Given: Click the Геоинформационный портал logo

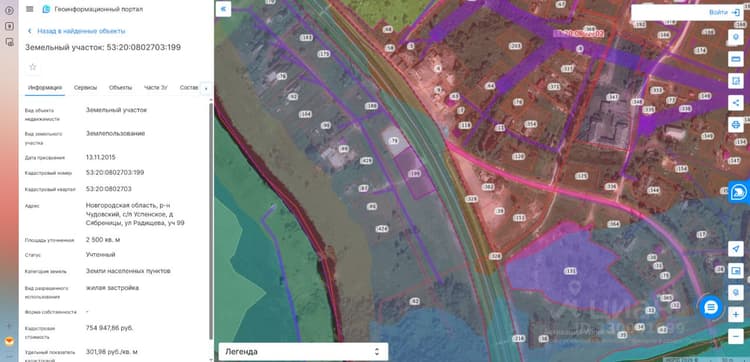Looking at the screenshot, I should (46, 9).
